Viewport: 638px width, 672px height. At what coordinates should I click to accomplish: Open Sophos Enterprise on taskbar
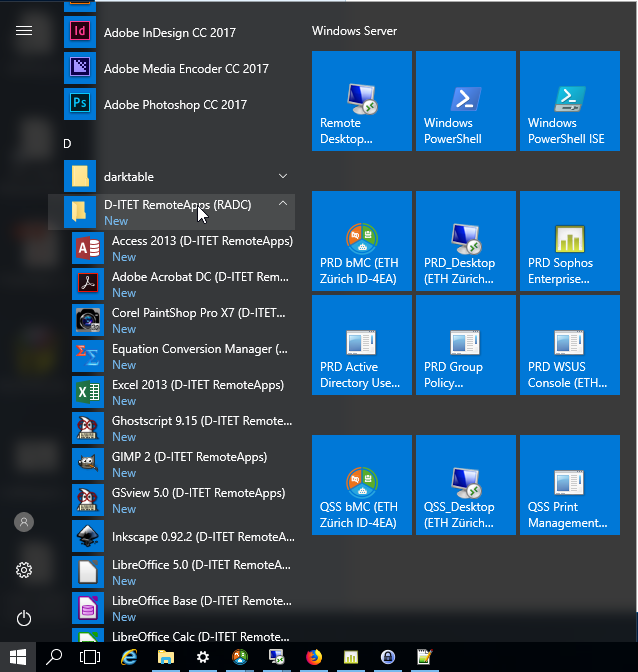tap(351, 657)
